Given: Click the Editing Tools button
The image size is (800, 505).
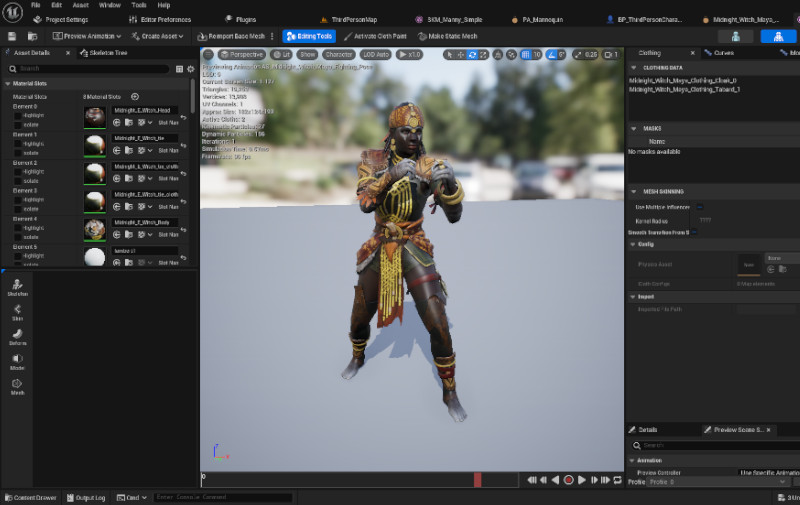Looking at the screenshot, I should pyautogui.click(x=309, y=36).
